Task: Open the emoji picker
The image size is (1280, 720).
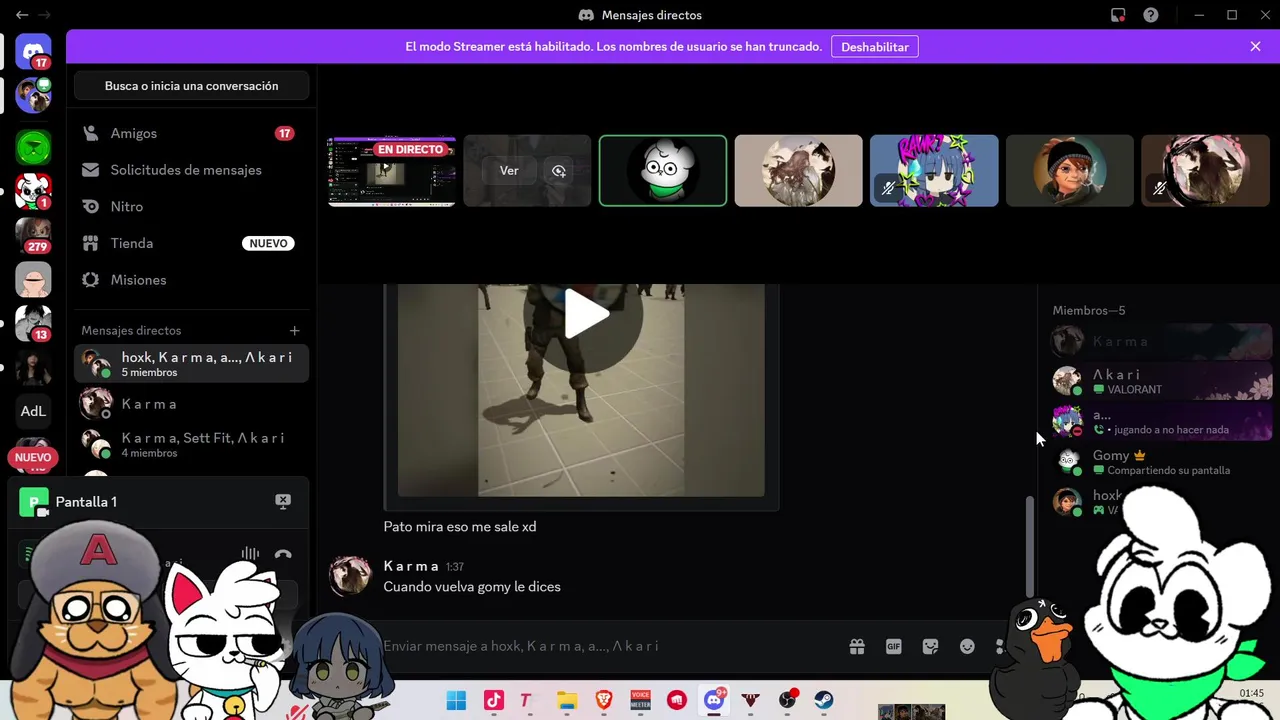Action: point(967,647)
